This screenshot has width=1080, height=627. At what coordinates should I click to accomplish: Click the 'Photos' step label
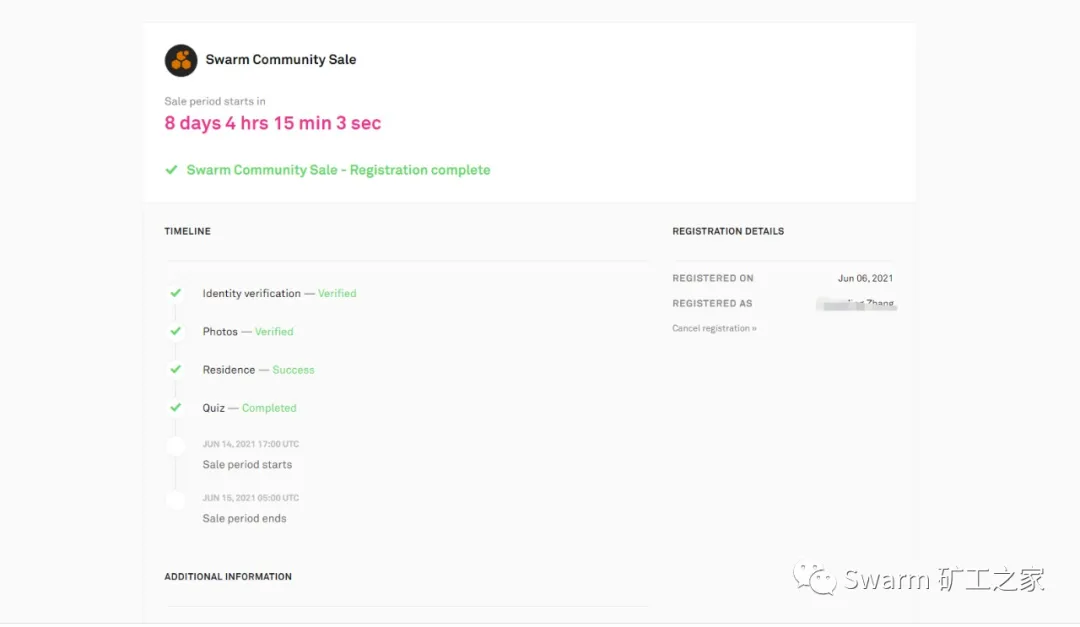pos(220,331)
